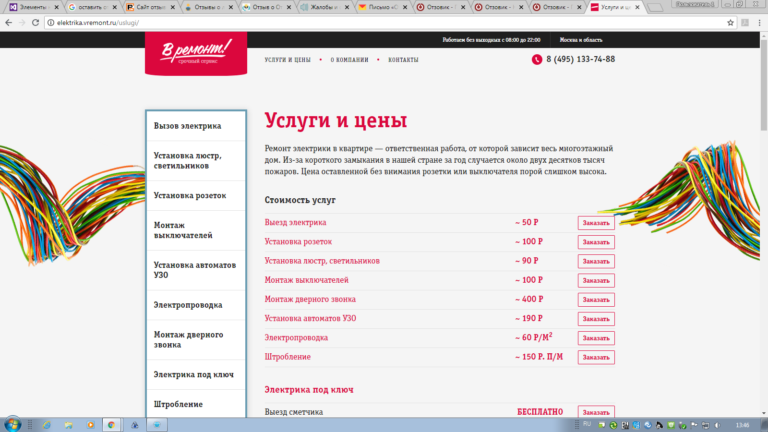Select «Монтаж дверного звонка» in sidebar
768x432 pixels.
(x=196, y=339)
